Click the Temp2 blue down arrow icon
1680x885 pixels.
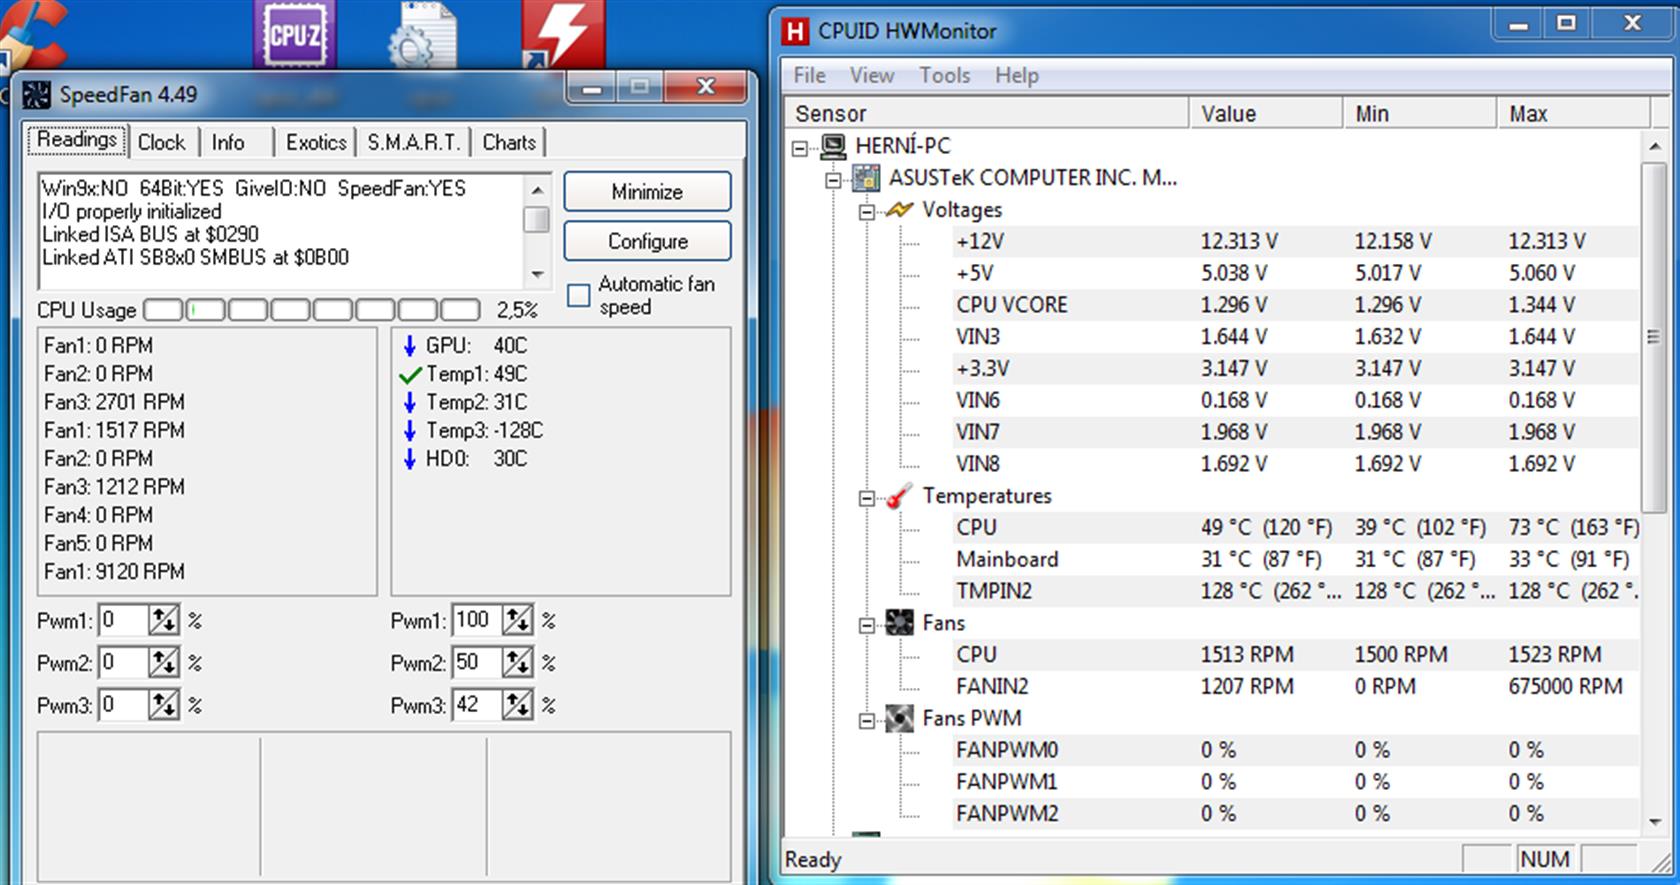tap(409, 403)
